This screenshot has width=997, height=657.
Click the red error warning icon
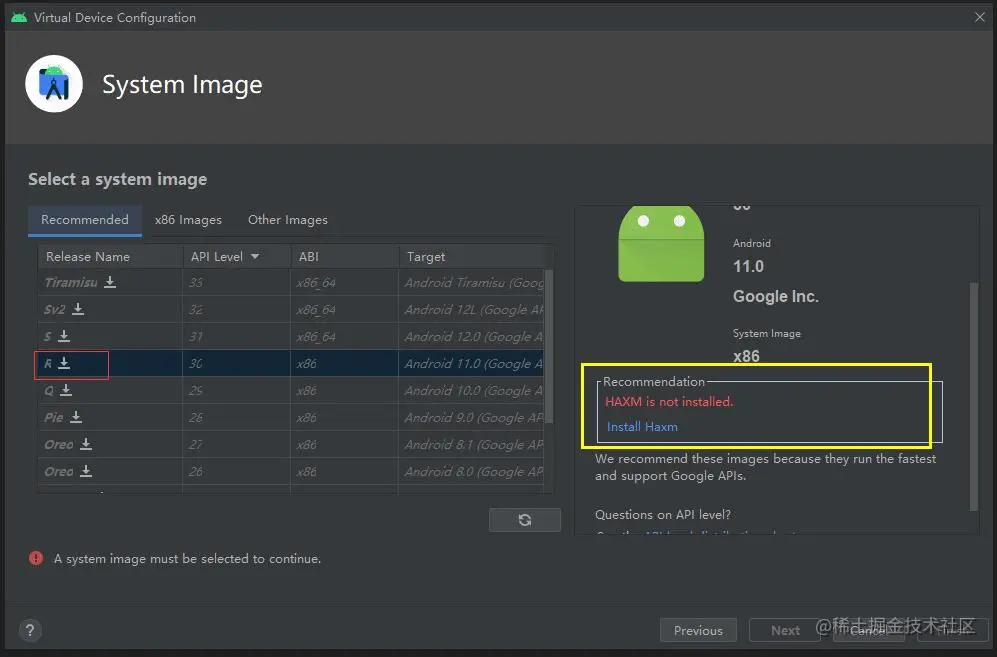36,558
